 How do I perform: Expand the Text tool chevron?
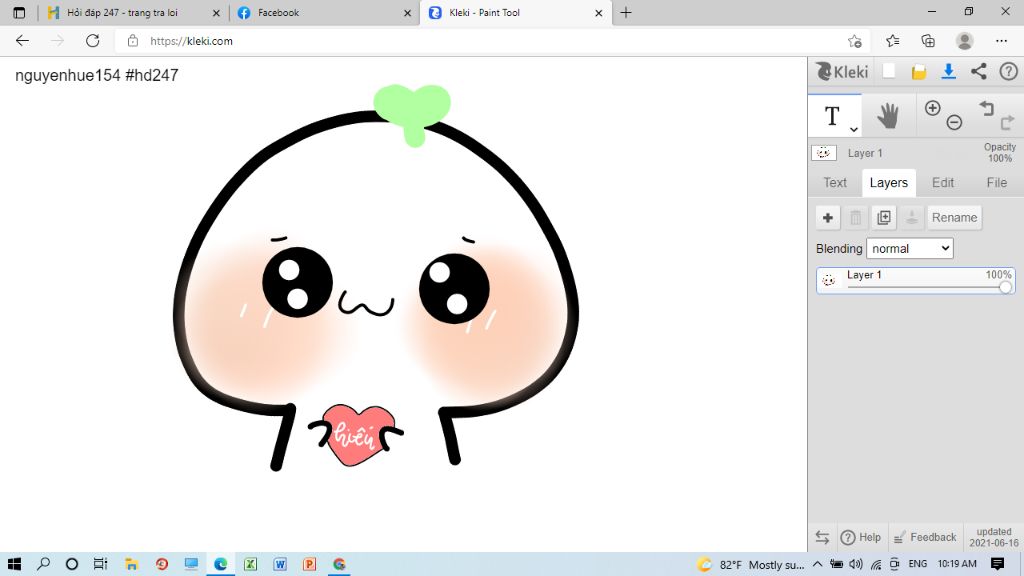tap(854, 130)
